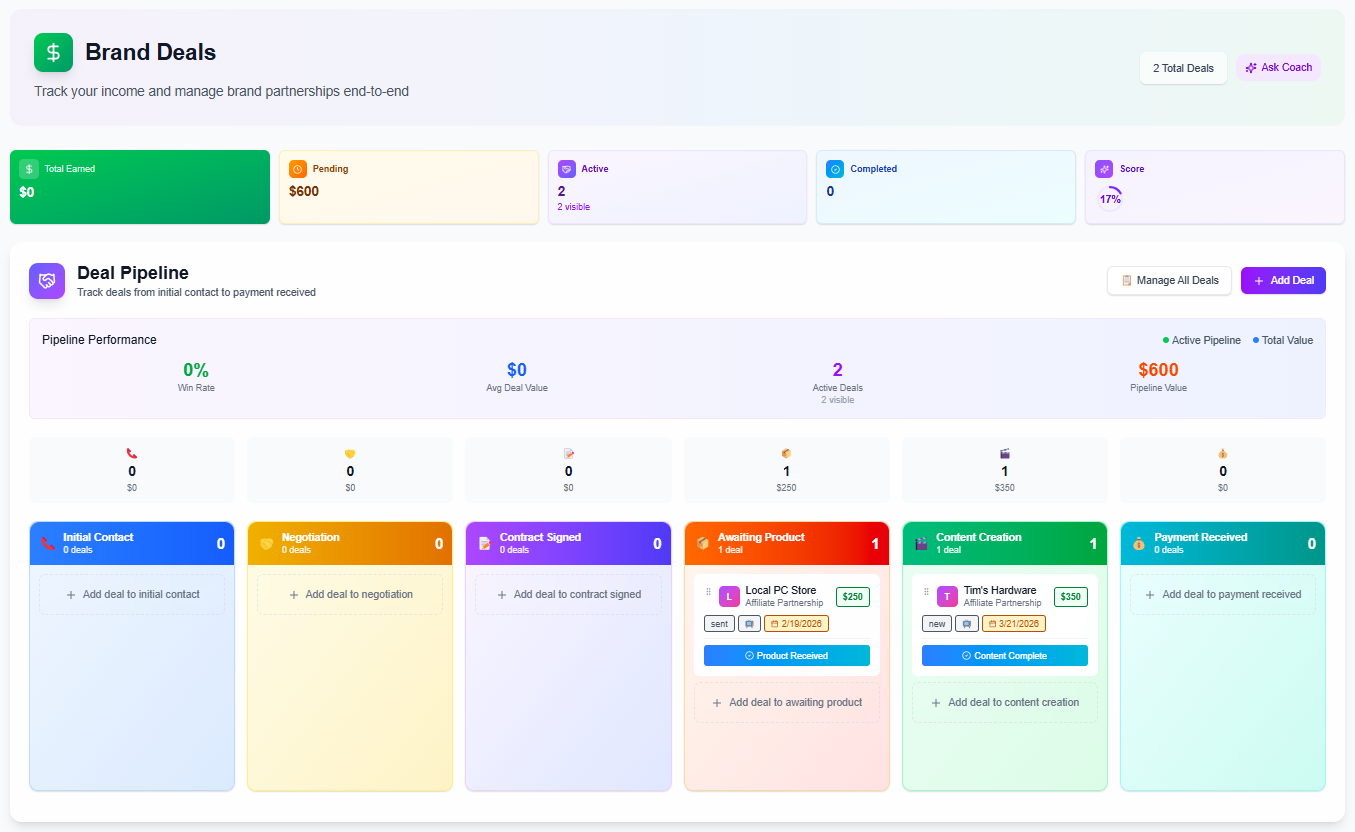Click the drag handle on Tim's Hardware card
The width and height of the screenshot is (1355, 832).
click(x=926, y=592)
